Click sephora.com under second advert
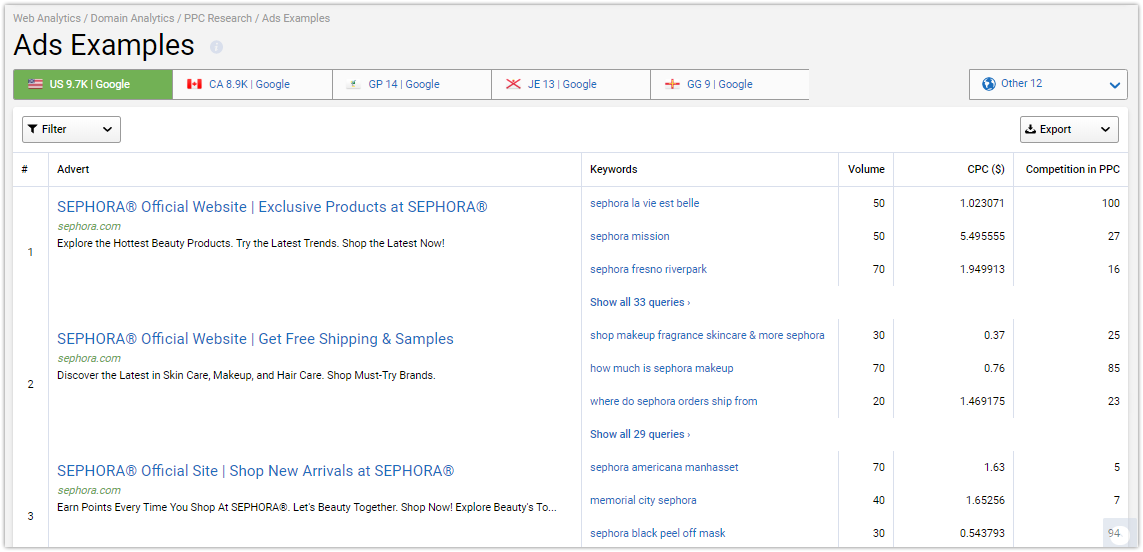Viewport: 1143px width, 552px height. pyautogui.click(x=89, y=358)
